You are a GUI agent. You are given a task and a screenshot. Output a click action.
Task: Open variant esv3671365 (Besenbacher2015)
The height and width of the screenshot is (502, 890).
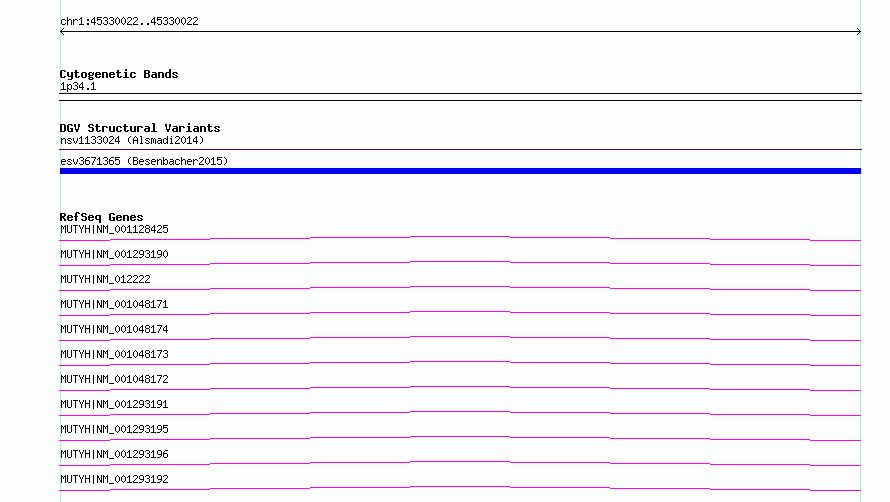click(x=144, y=161)
